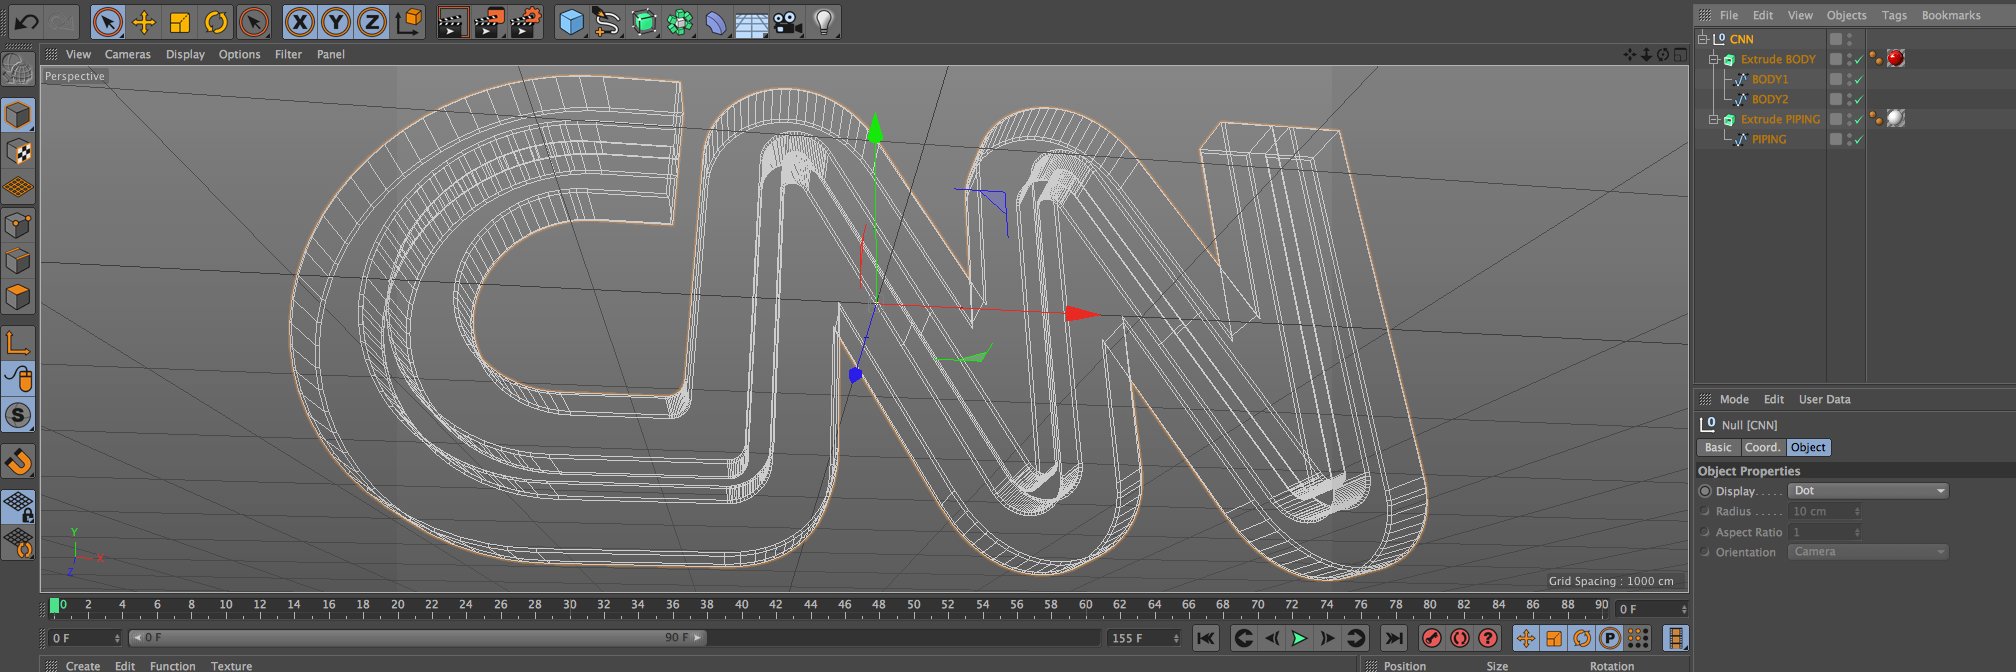Select white material tag on Extrude PIPING
2016x672 pixels.
(1895, 118)
